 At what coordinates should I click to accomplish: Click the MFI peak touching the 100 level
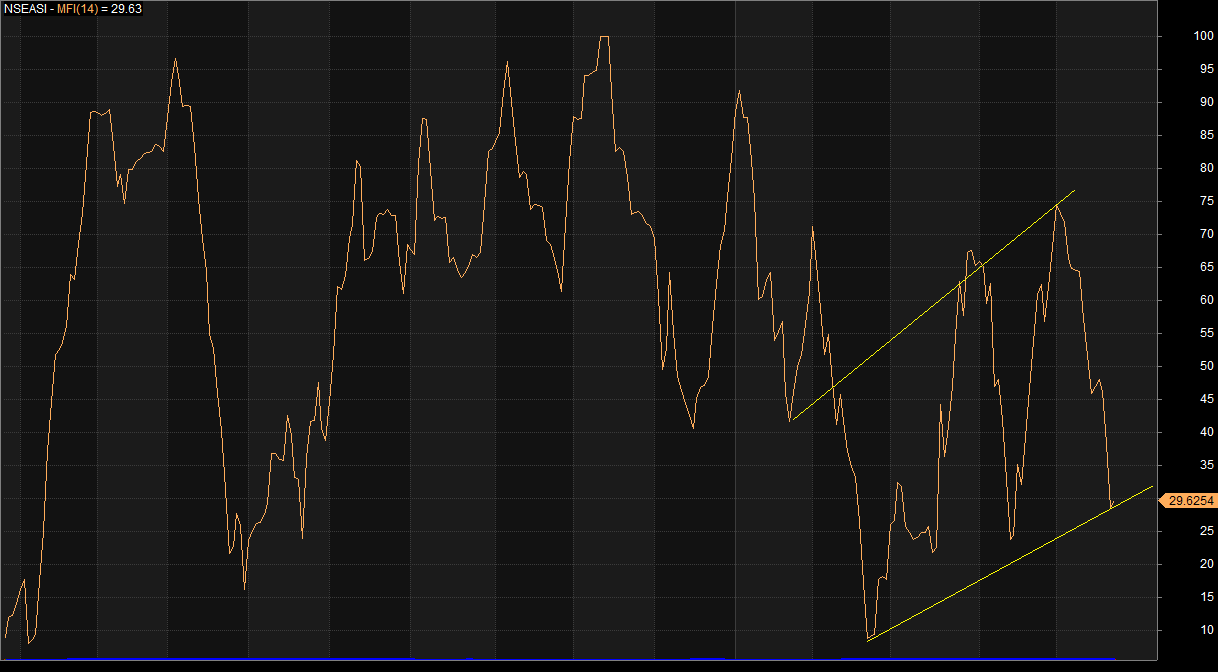pyautogui.click(x=603, y=37)
